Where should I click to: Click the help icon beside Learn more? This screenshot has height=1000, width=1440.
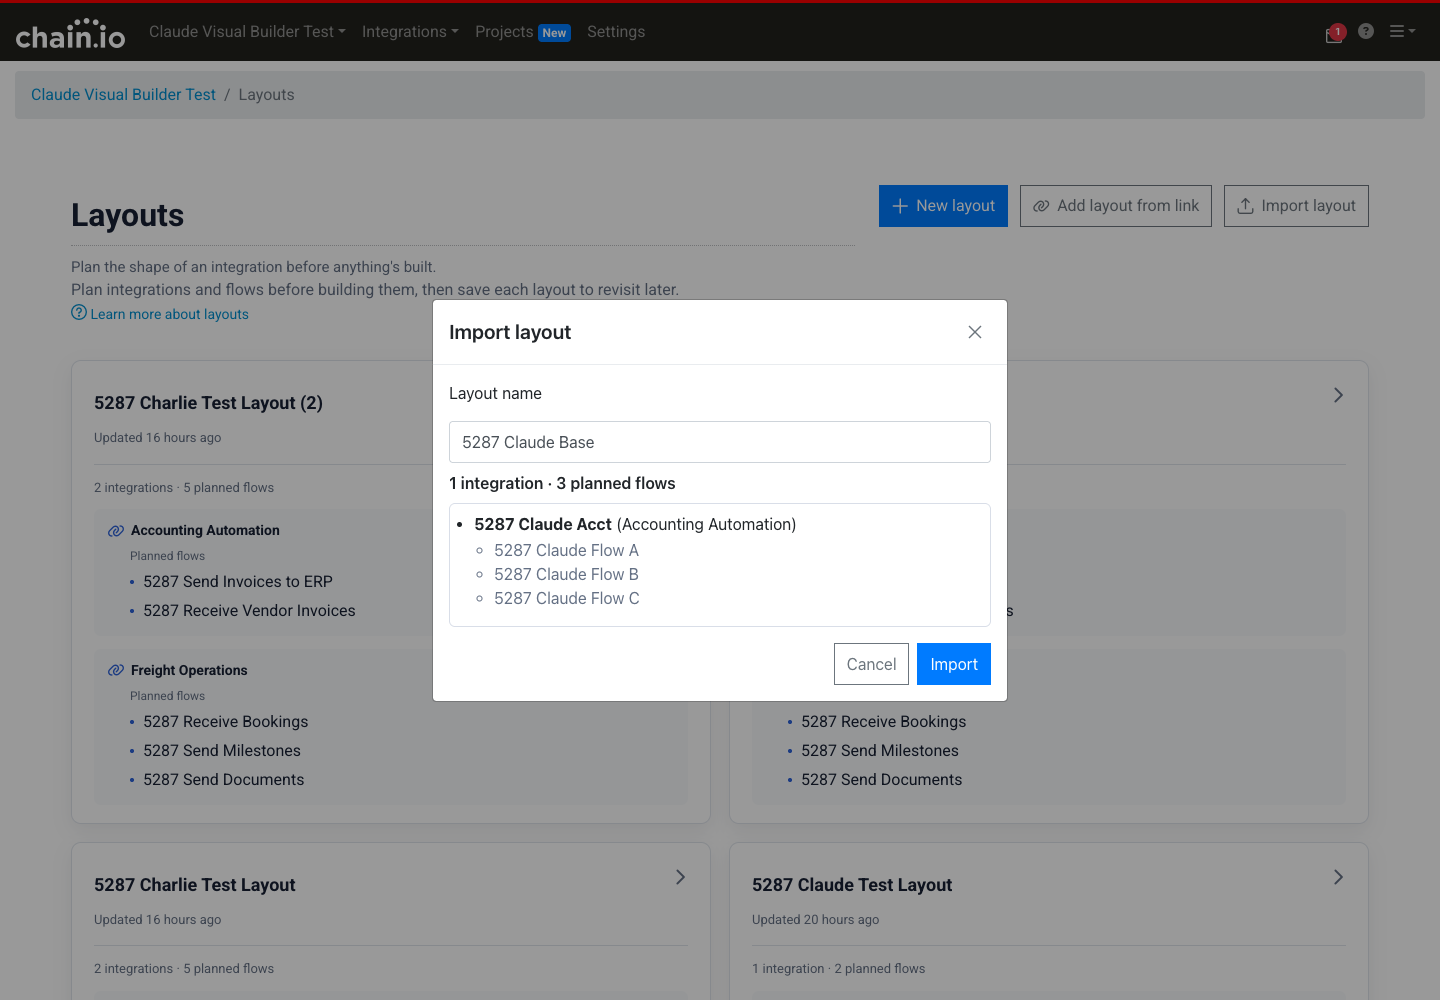point(79,313)
